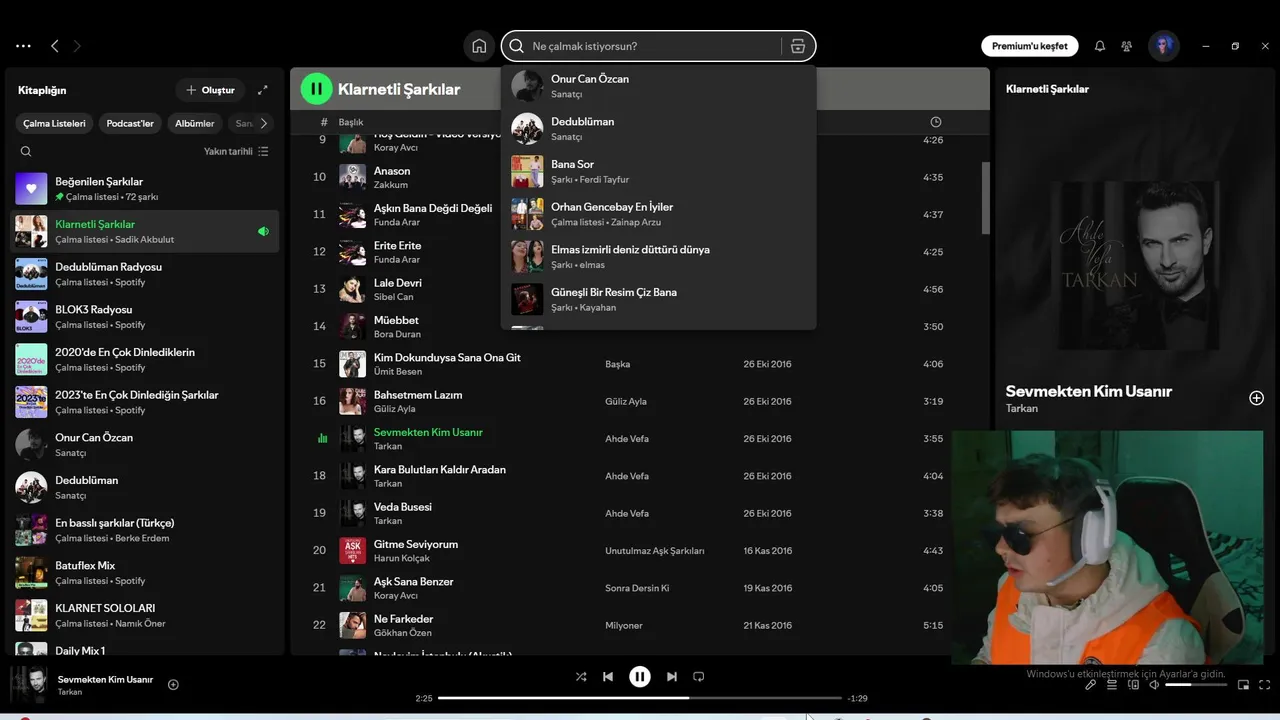
Task: Click Premium'u keşfet button
Action: [1030, 46]
